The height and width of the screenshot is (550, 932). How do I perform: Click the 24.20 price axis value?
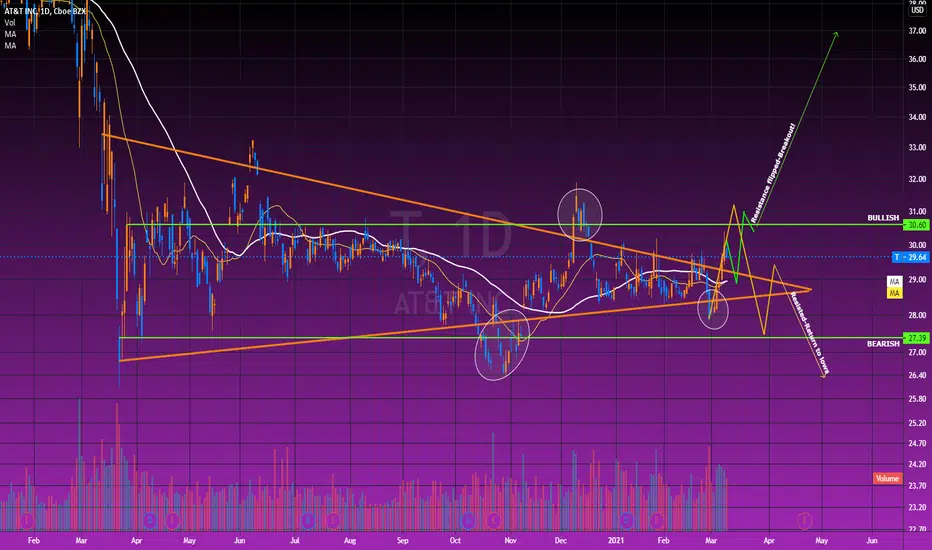pos(917,464)
